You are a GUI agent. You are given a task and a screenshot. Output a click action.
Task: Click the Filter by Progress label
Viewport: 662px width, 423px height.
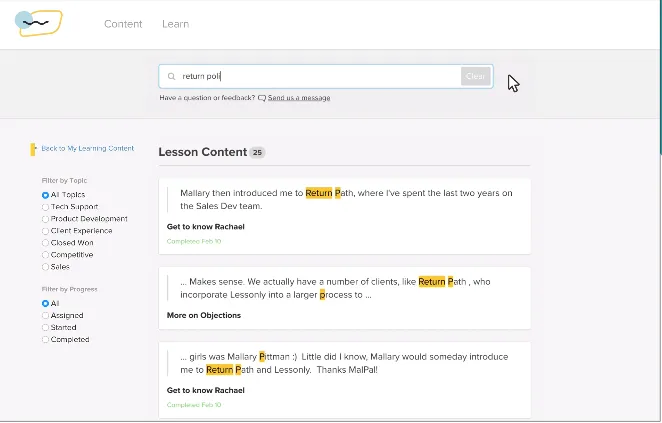69,289
